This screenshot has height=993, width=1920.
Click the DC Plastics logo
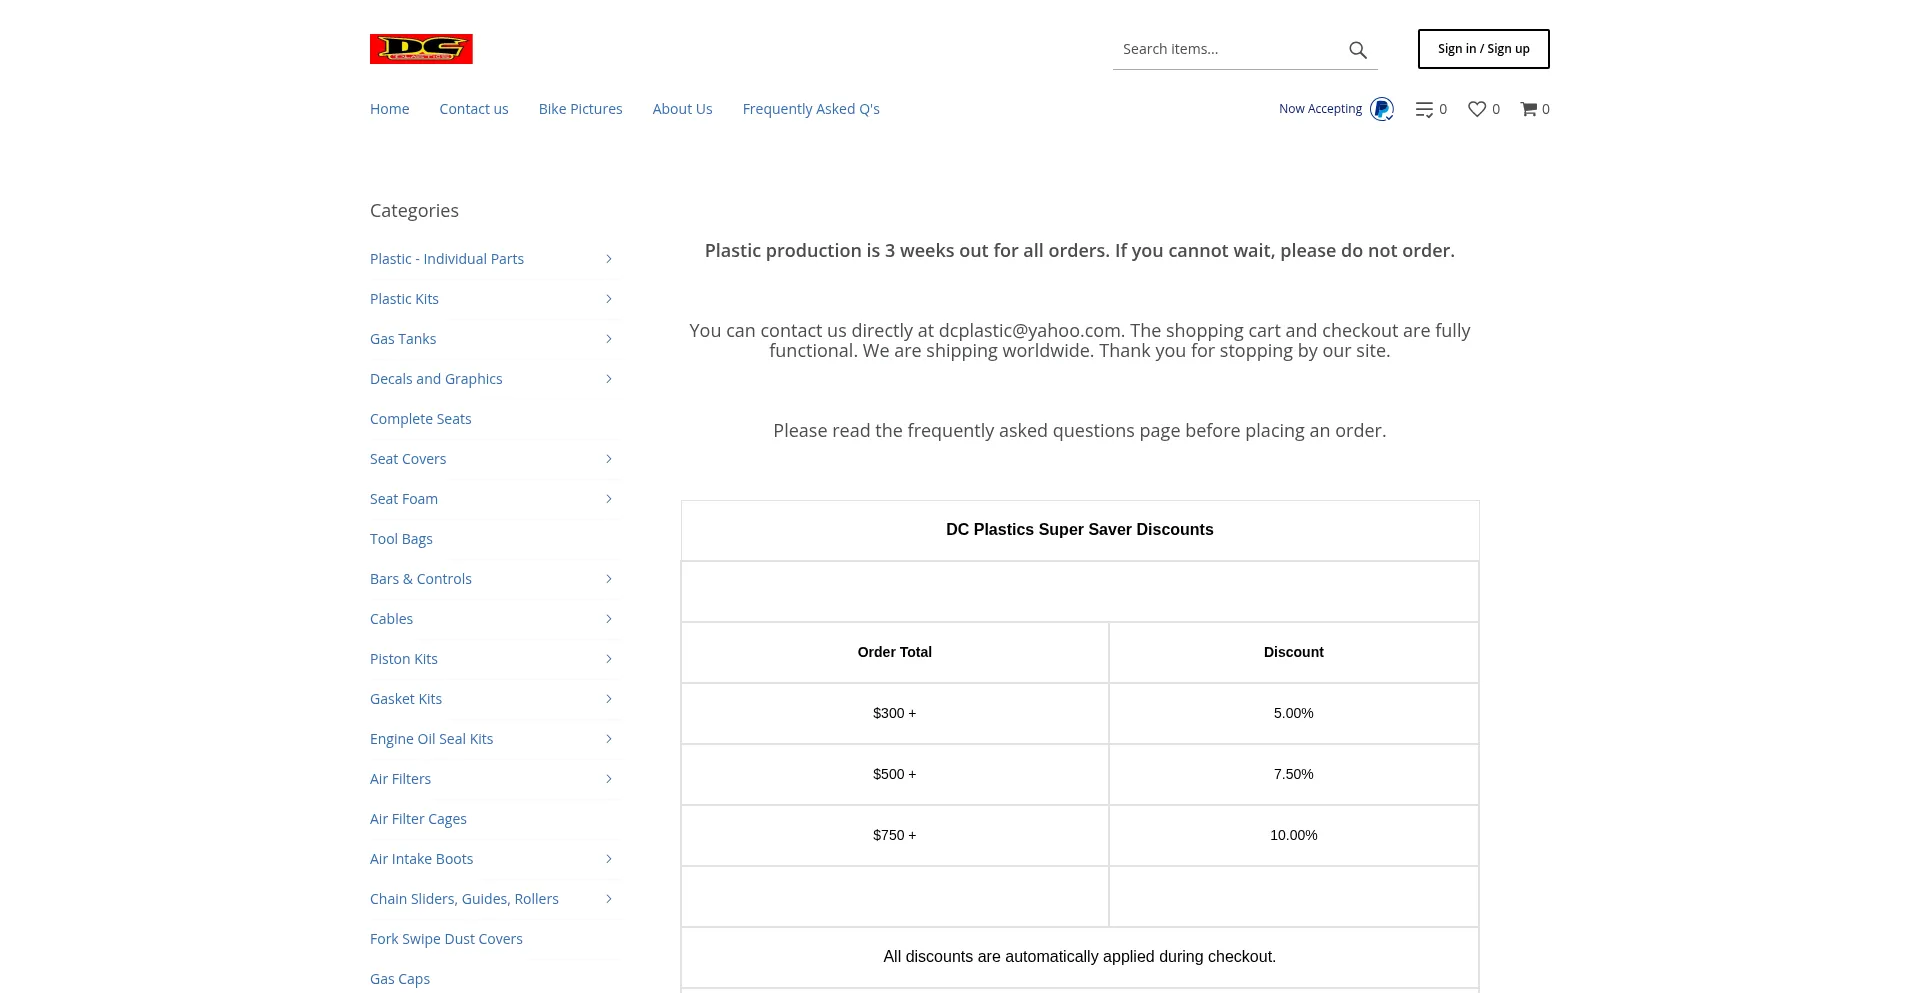coord(421,49)
